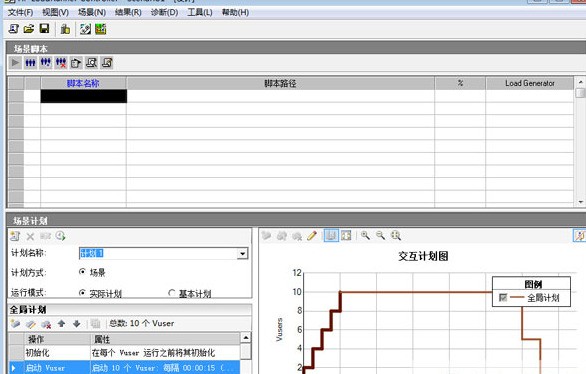This screenshot has height=374, width=586.
Task: Click the View Script icon in script toolbar
Action: click(107, 62)
